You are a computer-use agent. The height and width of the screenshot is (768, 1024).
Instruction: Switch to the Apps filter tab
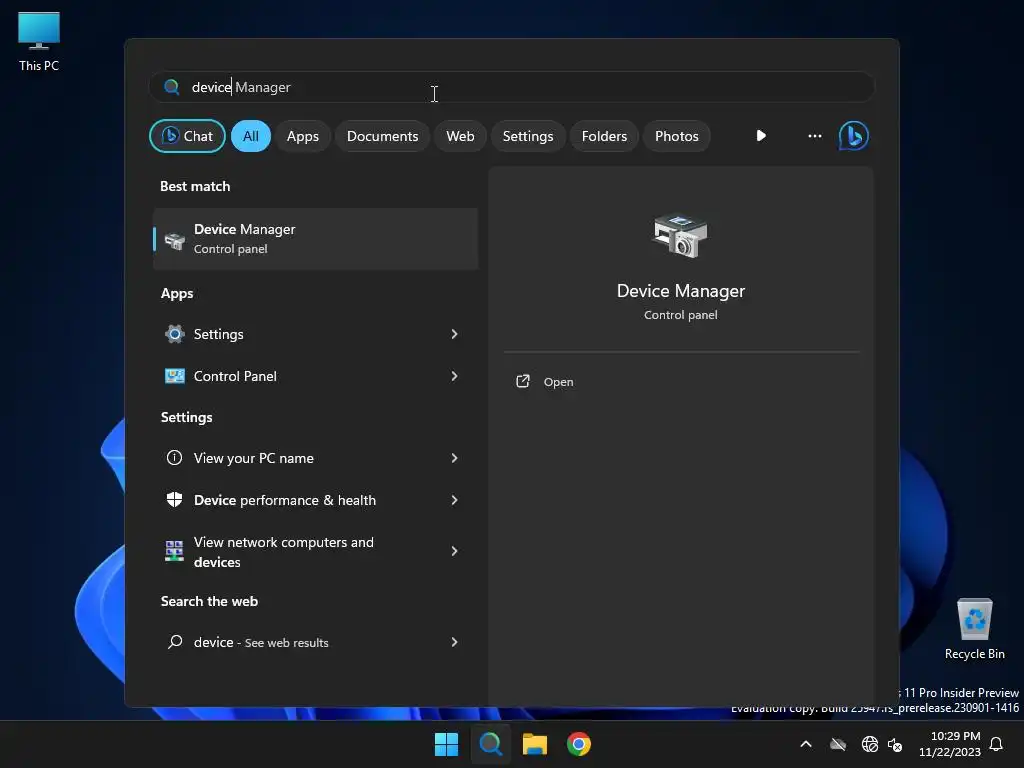[302, 136]
